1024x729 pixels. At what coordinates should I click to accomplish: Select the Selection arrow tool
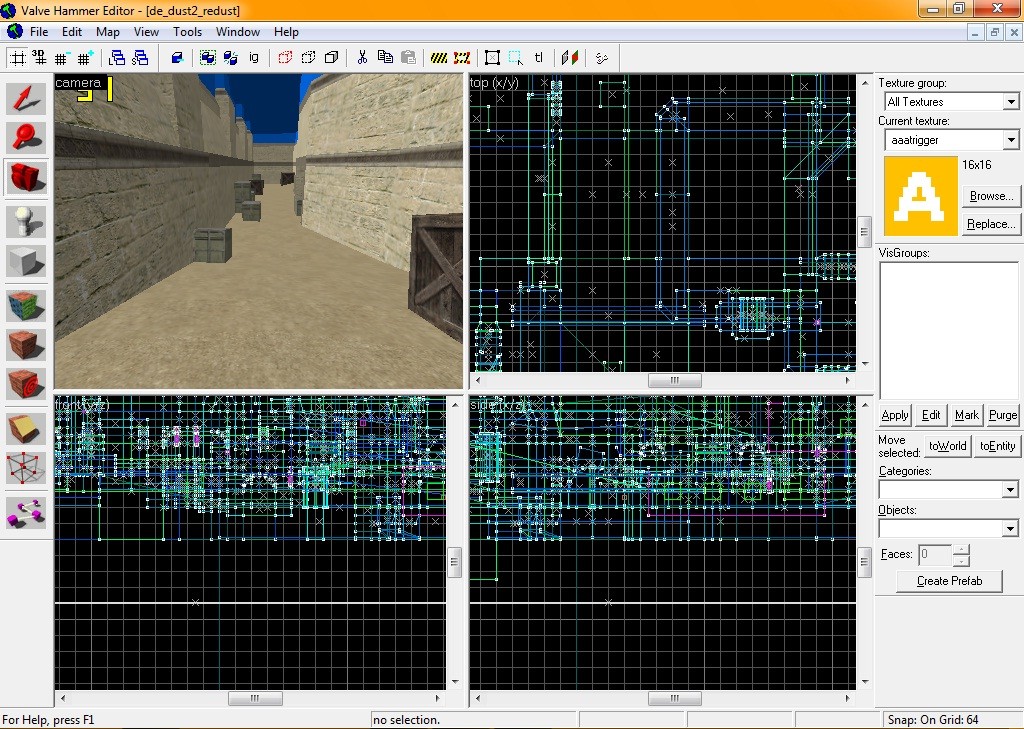27,99
